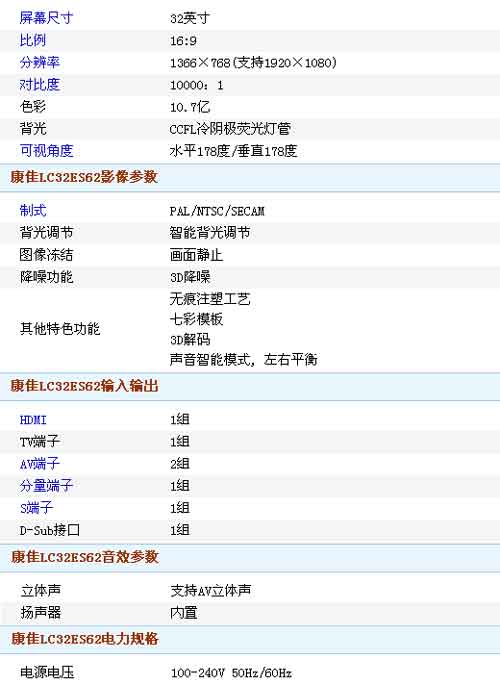Viewport: 500px width, 685px height.
Task: Click the 3D解码 text
Action: click(x=190, y=339)
